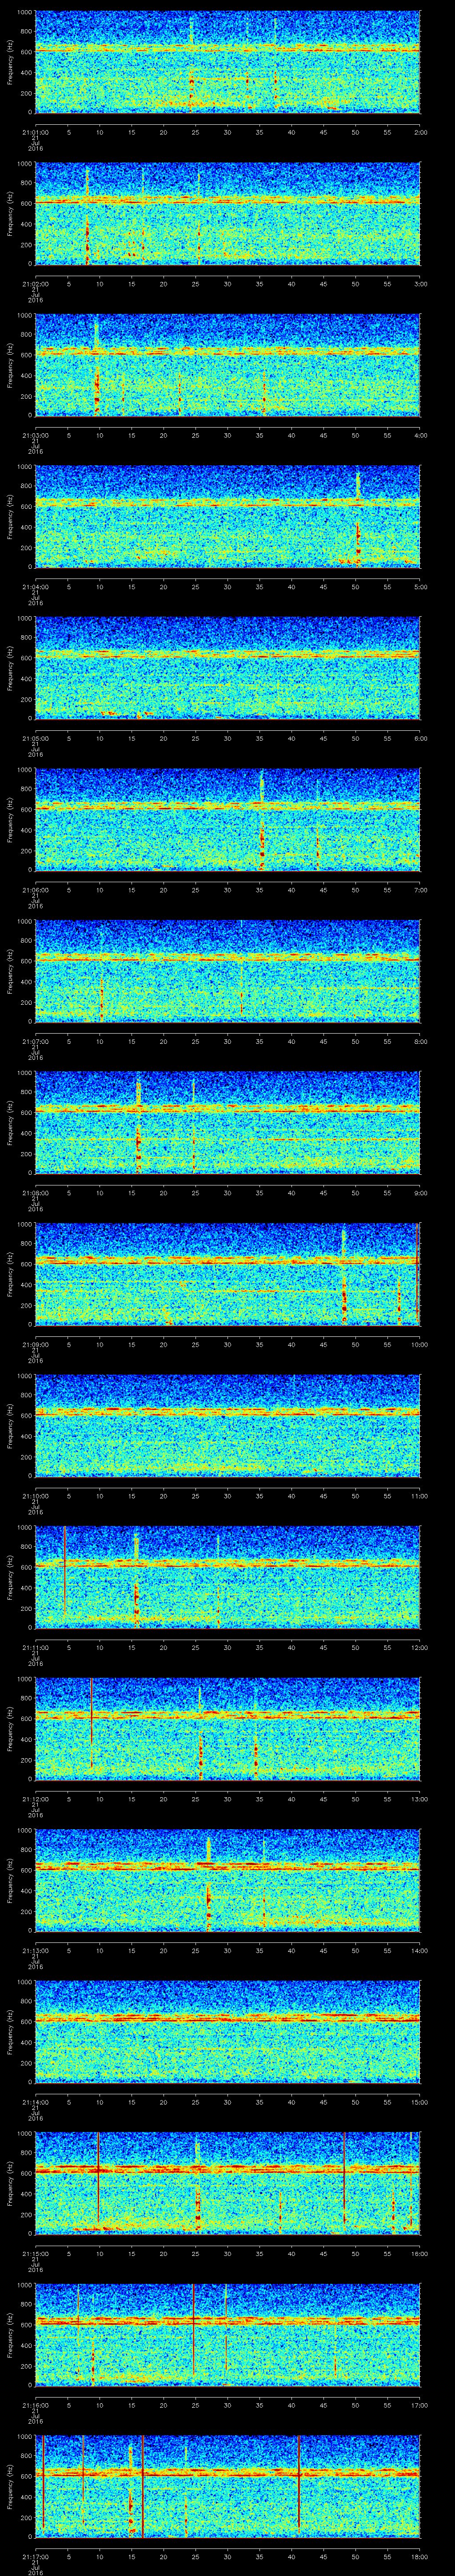Select the 21:01:00 start time label
Image resolution: width=455 pixels, height=2576 pixels.
coord(35,131)
